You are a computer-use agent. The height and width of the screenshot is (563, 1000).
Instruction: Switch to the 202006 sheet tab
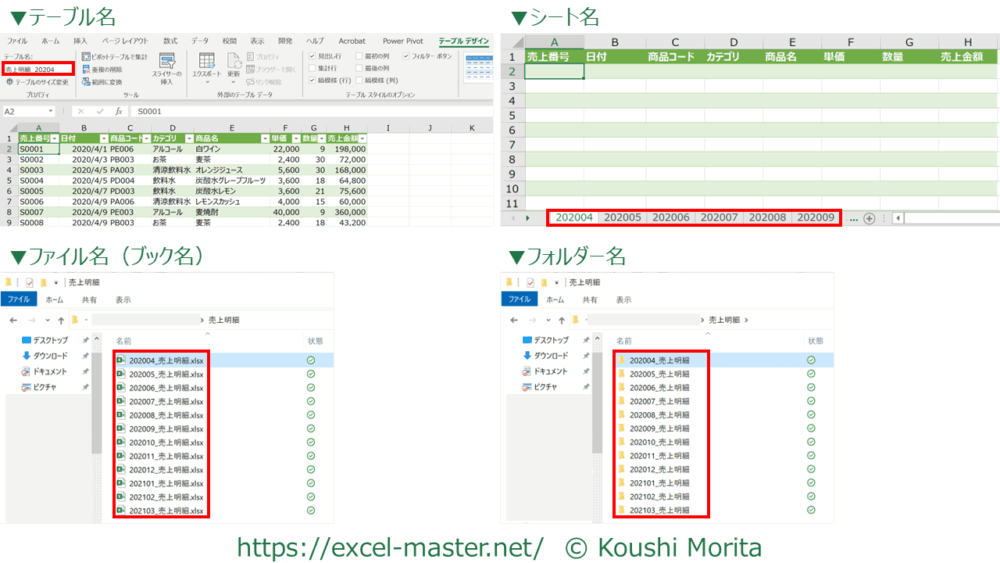[x=670, y=218]
